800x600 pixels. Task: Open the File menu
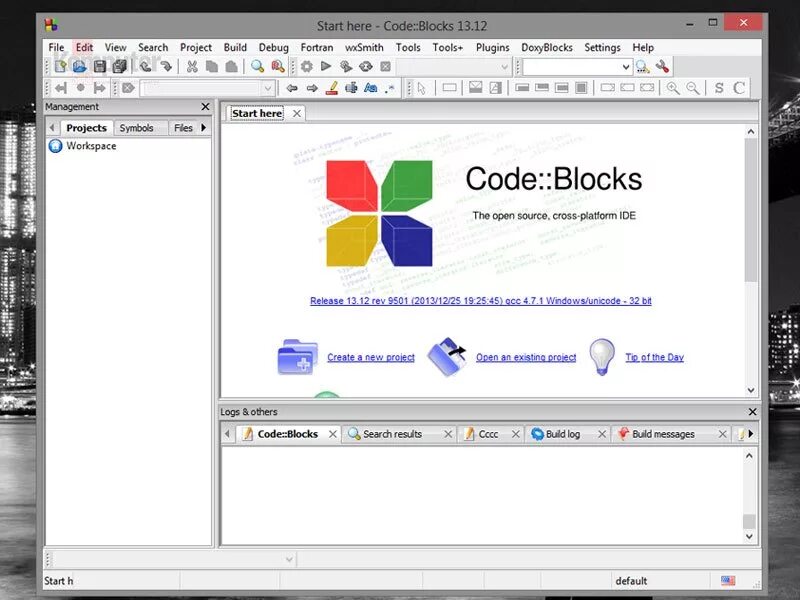tap(56, 47)
